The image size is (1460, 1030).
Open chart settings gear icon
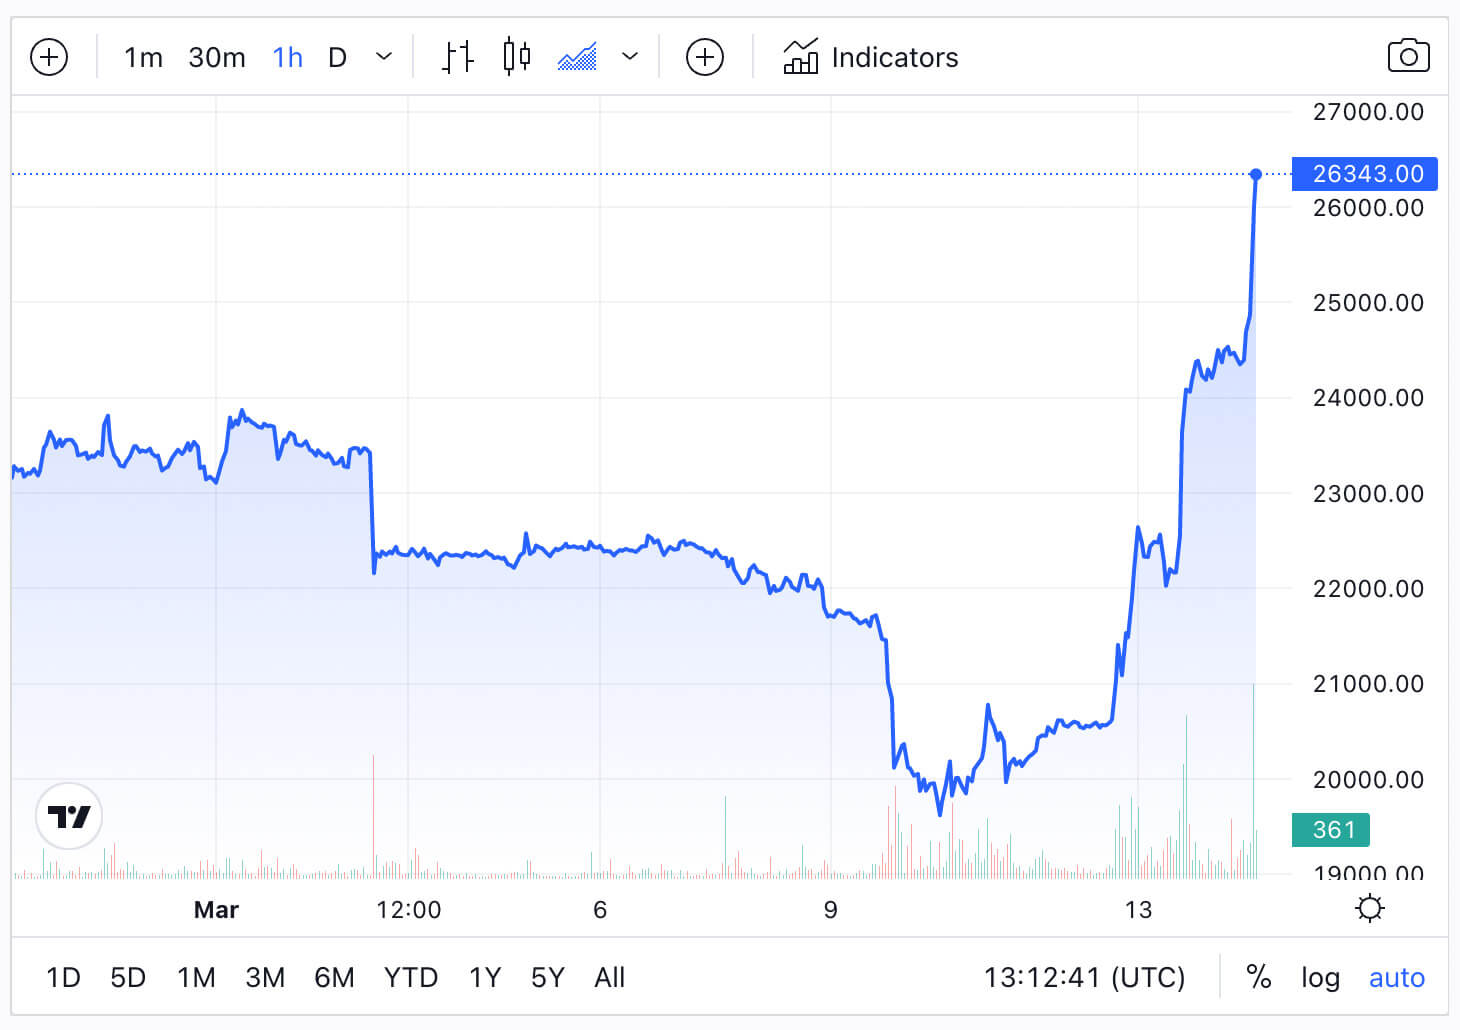point(1369,909)
